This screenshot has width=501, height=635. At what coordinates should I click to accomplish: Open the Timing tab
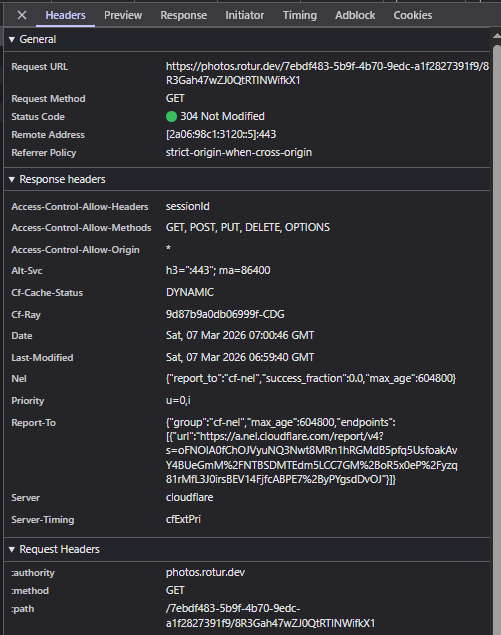pos(300,15)
